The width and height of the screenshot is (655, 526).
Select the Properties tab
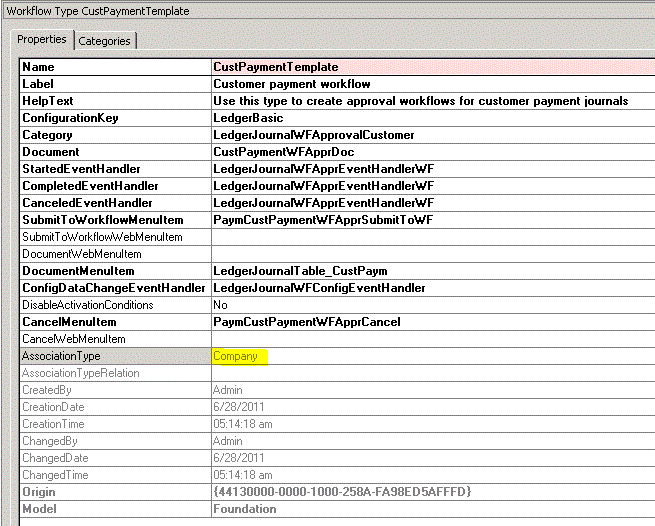click(42, 40)
